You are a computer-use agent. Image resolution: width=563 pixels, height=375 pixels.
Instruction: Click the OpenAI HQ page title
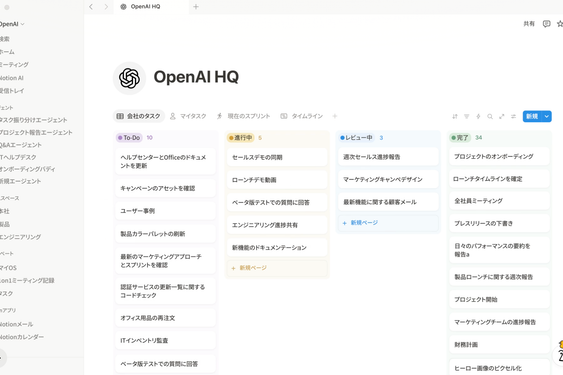(x=196, y=77)
